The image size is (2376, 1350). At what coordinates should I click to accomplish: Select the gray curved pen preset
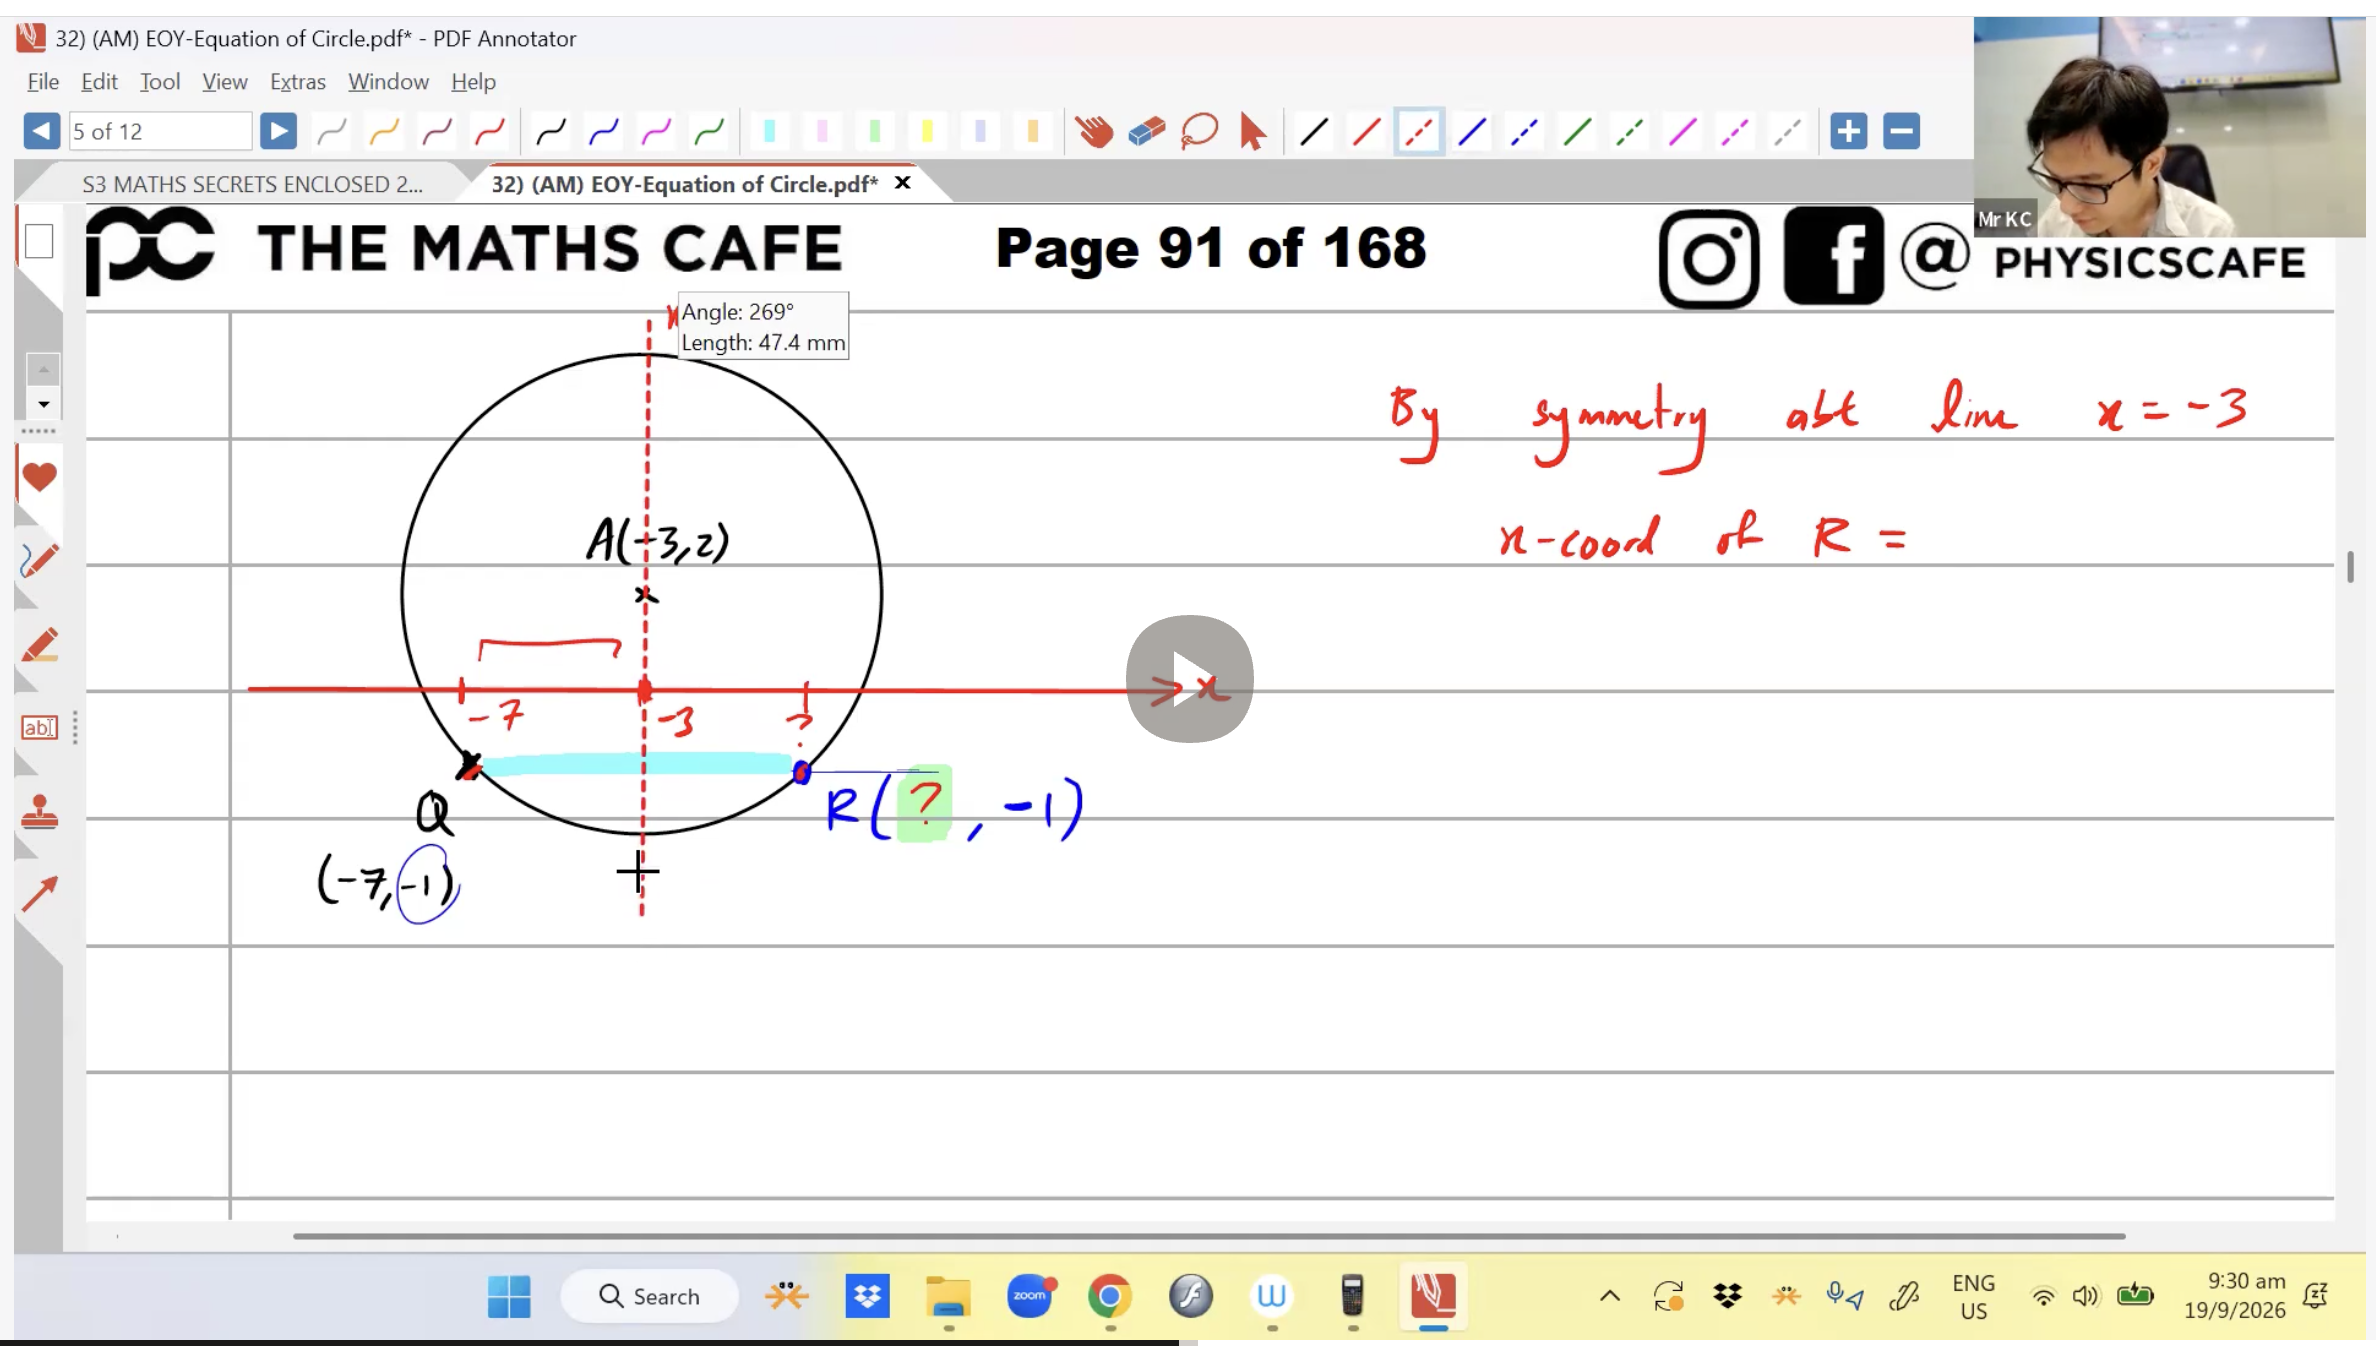332,131
